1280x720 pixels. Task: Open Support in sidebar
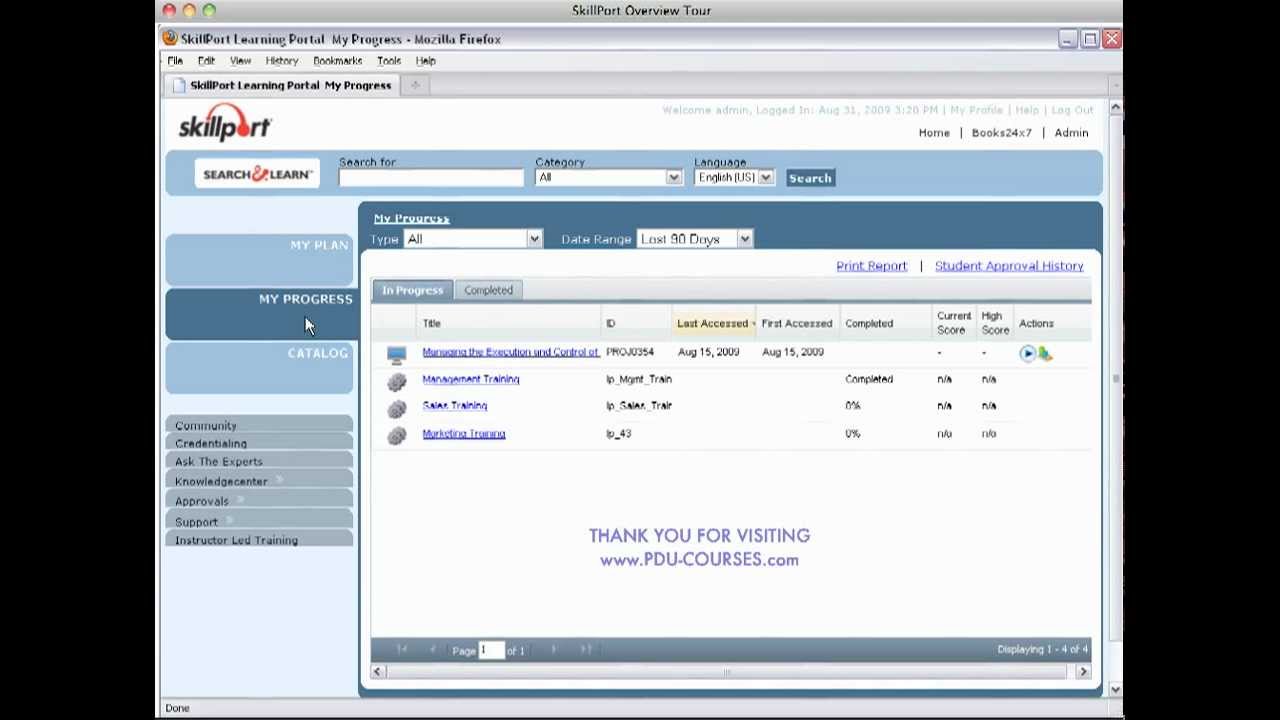coord(259,521)
